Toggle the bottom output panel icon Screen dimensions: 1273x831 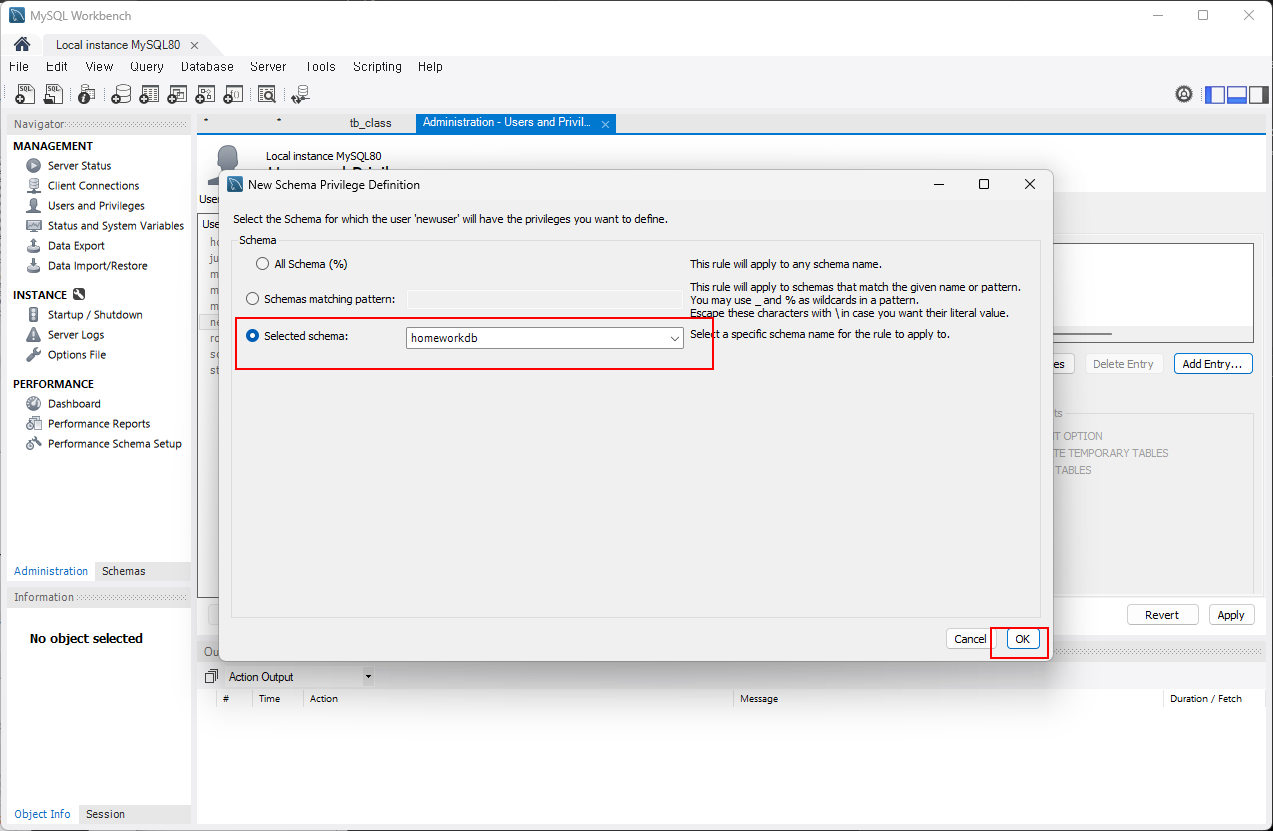(x=1237, y=95)
